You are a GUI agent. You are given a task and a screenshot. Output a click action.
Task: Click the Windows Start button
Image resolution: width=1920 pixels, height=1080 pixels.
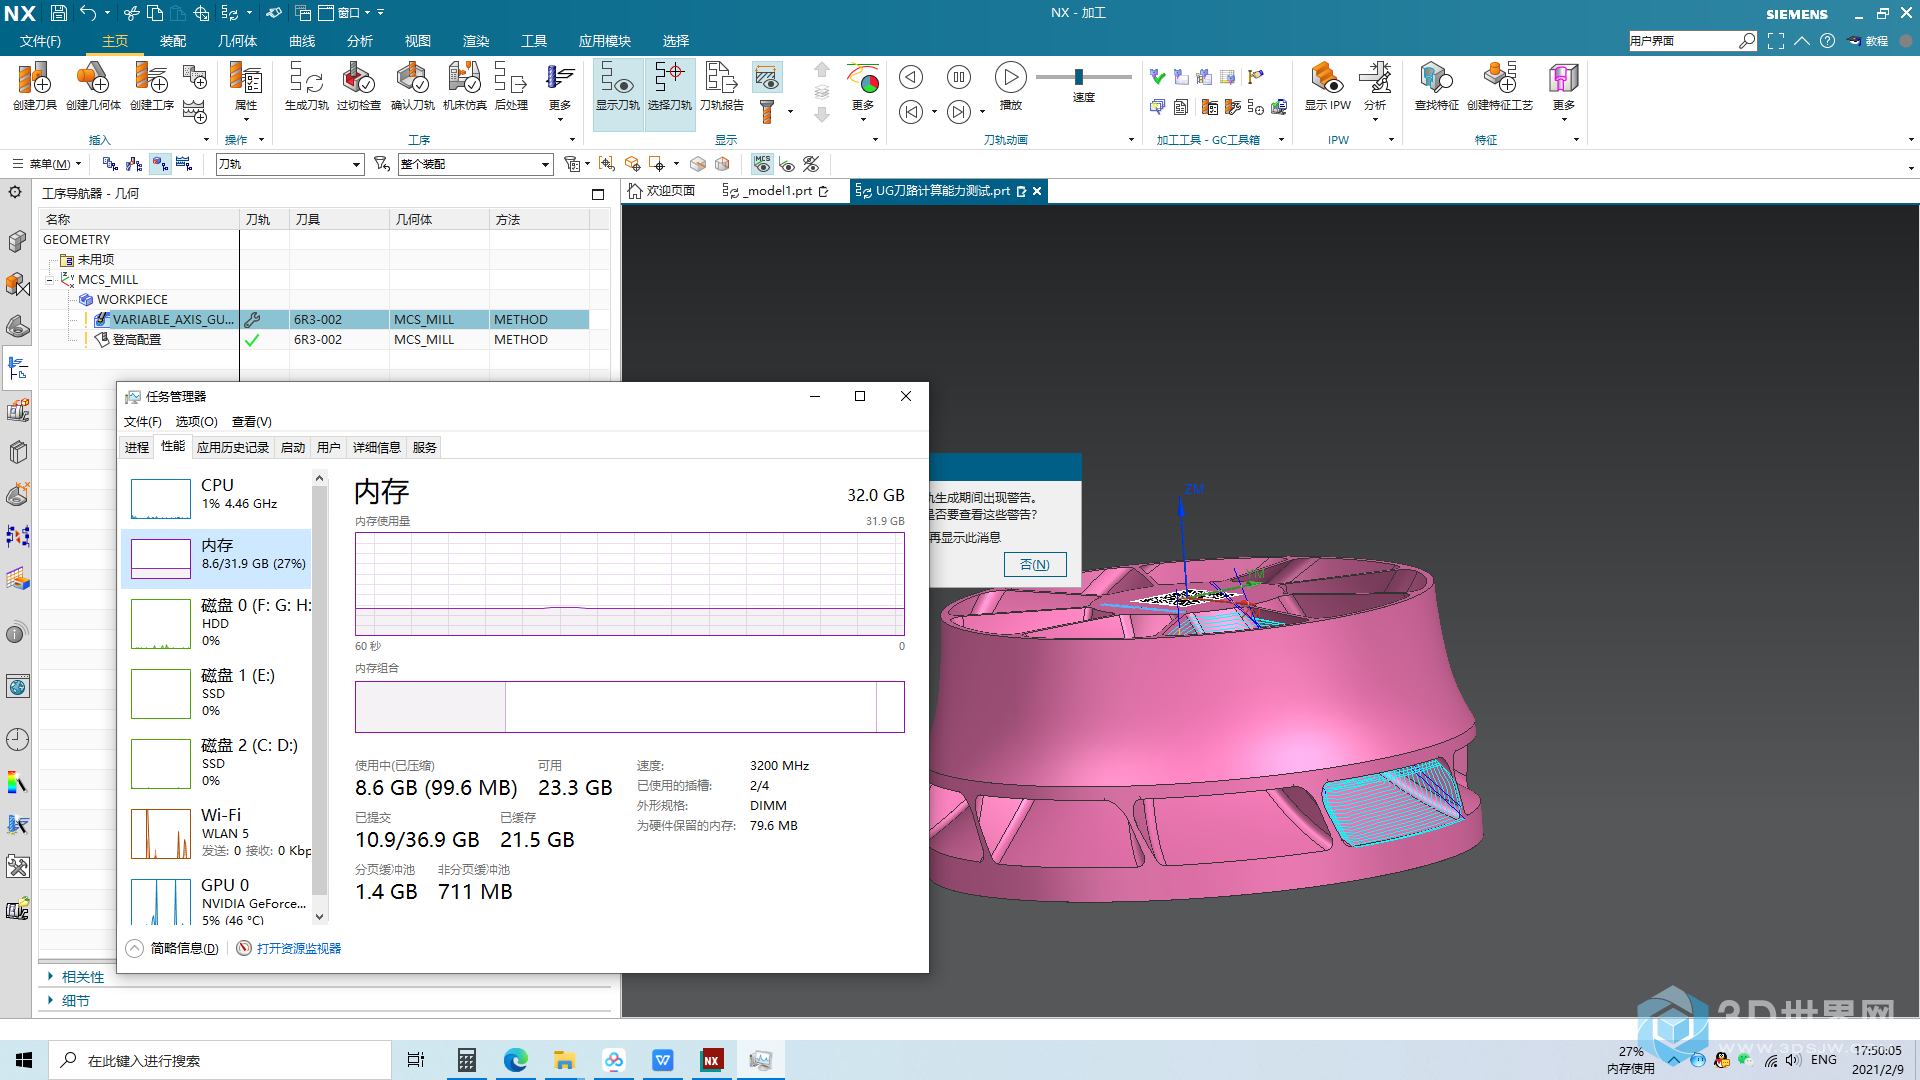tap(24, 1060)
